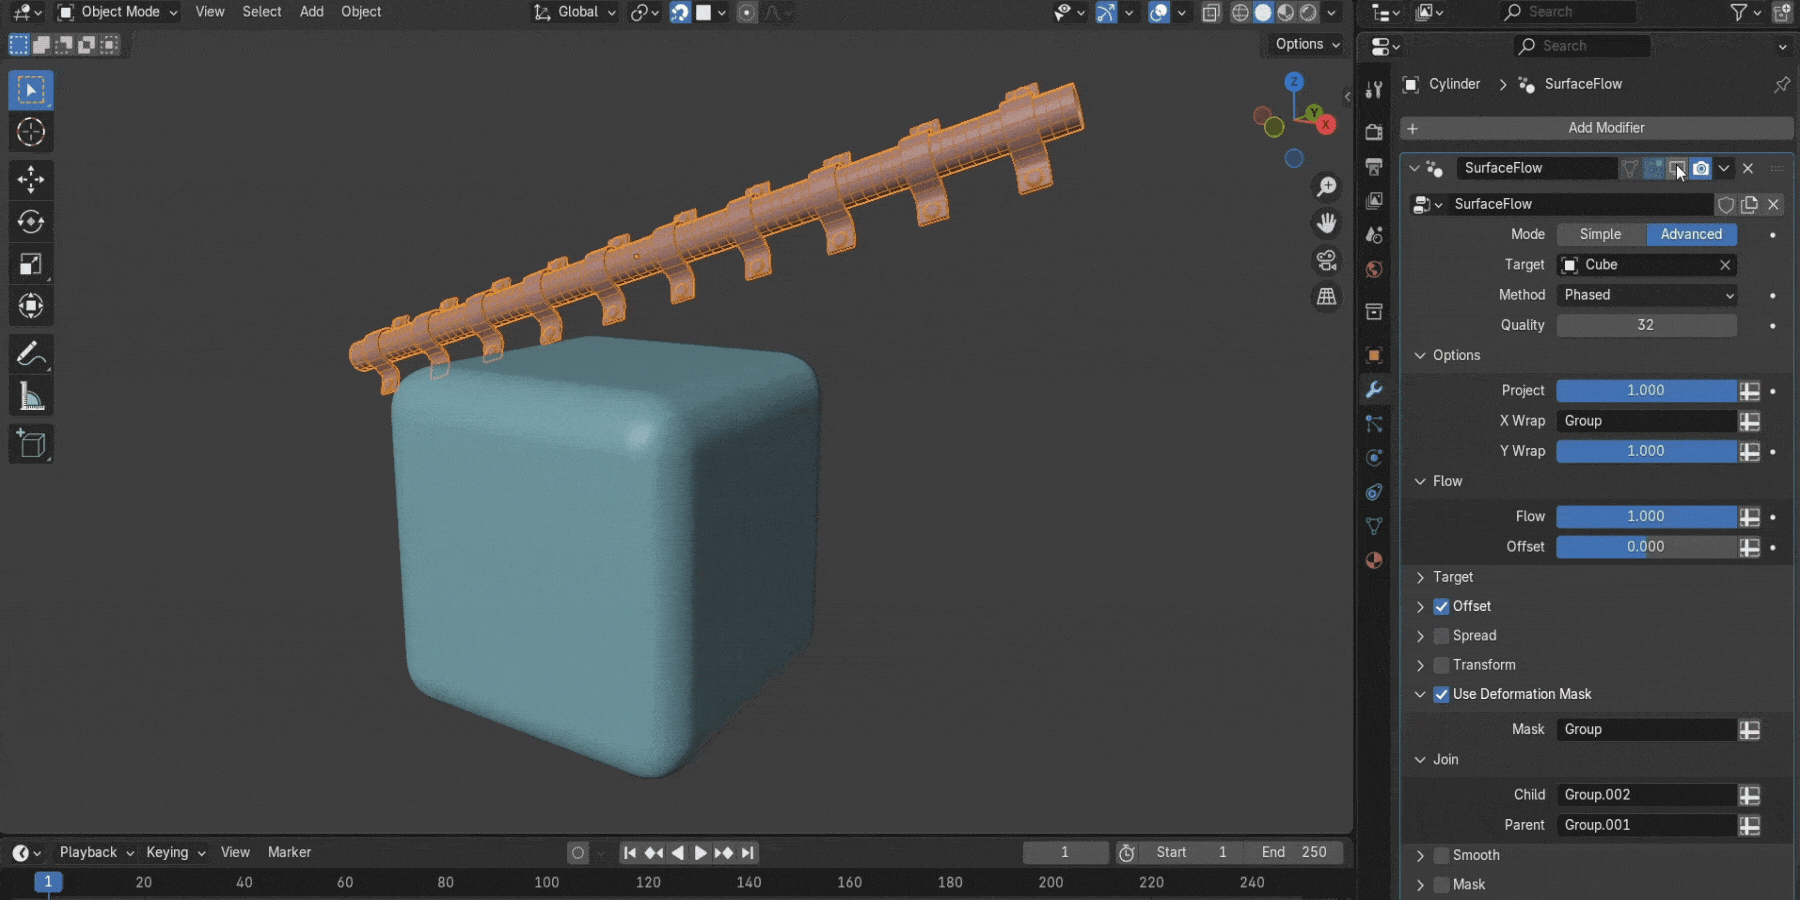Expand the Transform section
Screen dimensions: 1800x900
pyautogui.click(x=1420, y=664)
